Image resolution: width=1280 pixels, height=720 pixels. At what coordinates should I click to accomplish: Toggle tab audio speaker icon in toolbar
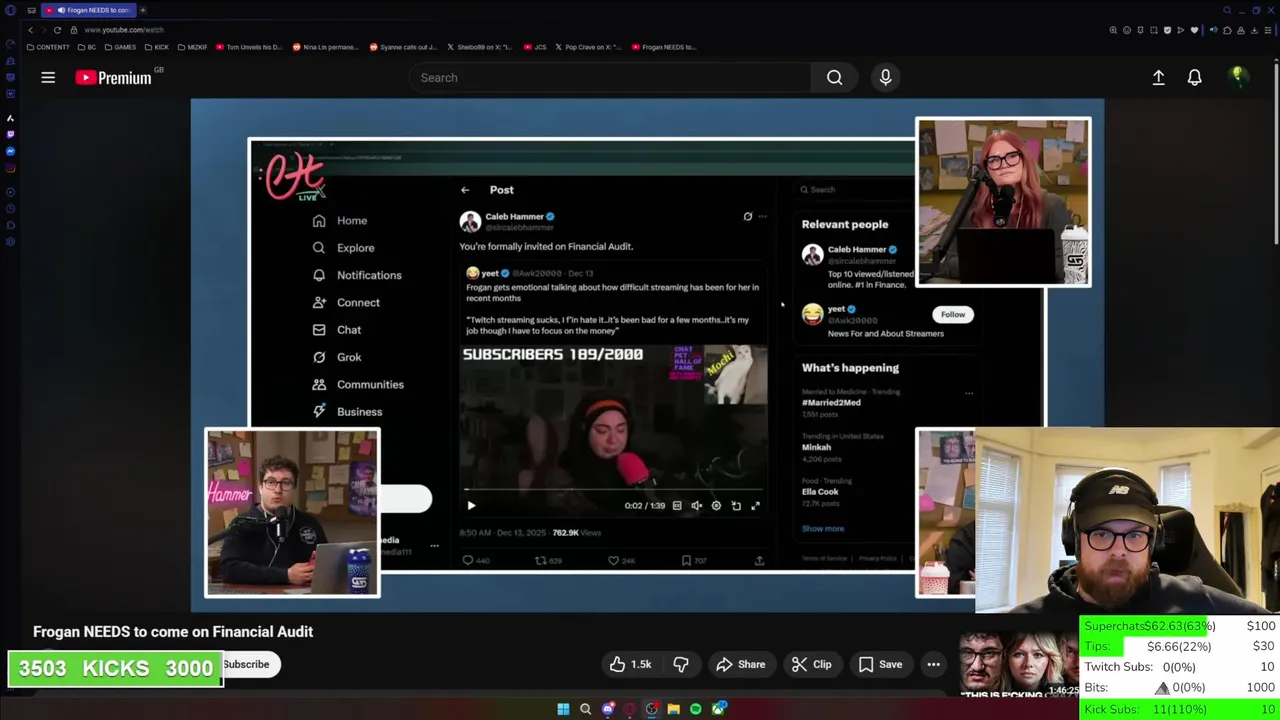tap(1213, 30)
